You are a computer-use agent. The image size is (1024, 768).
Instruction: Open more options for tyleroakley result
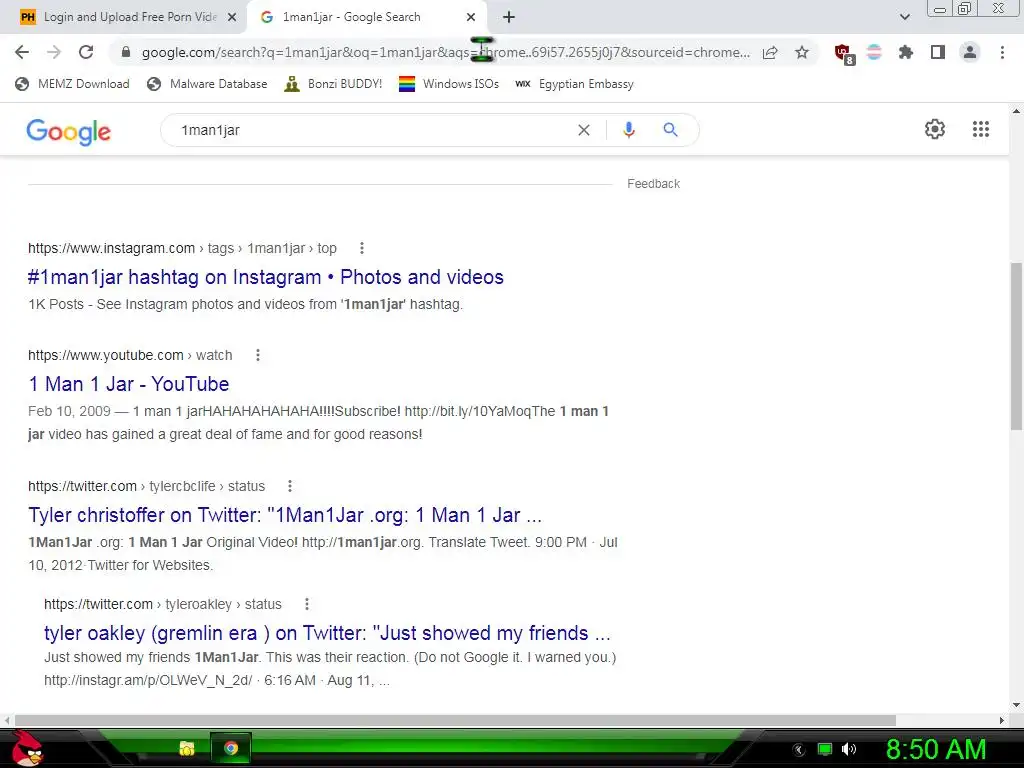pyautogui.click(x=307, y=604)
